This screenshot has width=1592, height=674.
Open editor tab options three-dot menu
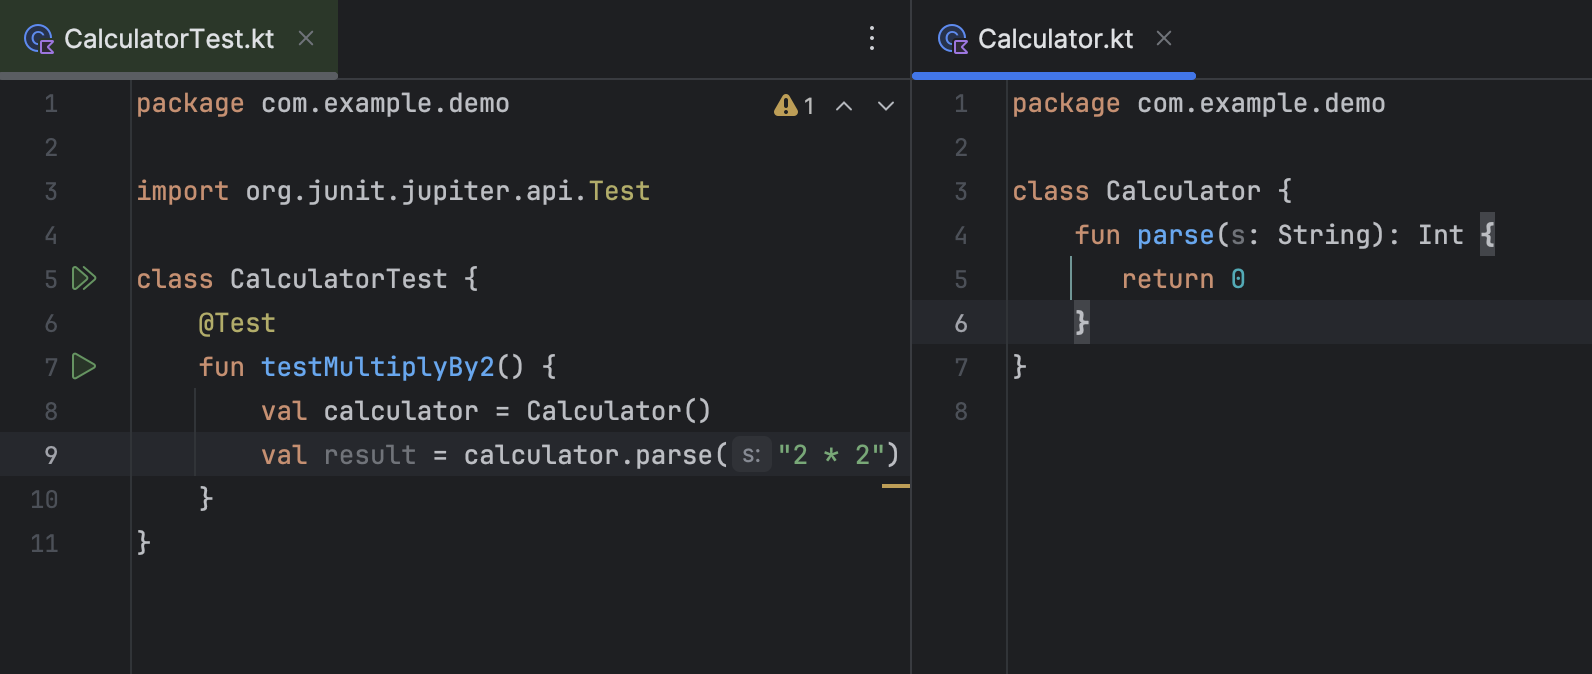click(872, 39)
